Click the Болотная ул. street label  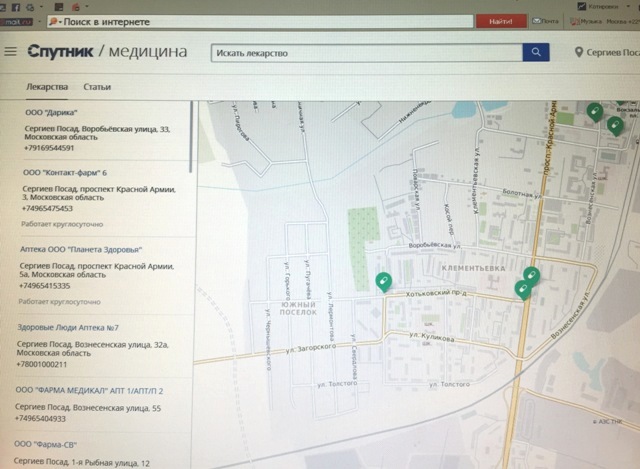pyautogui.click(x=522, y=193)
